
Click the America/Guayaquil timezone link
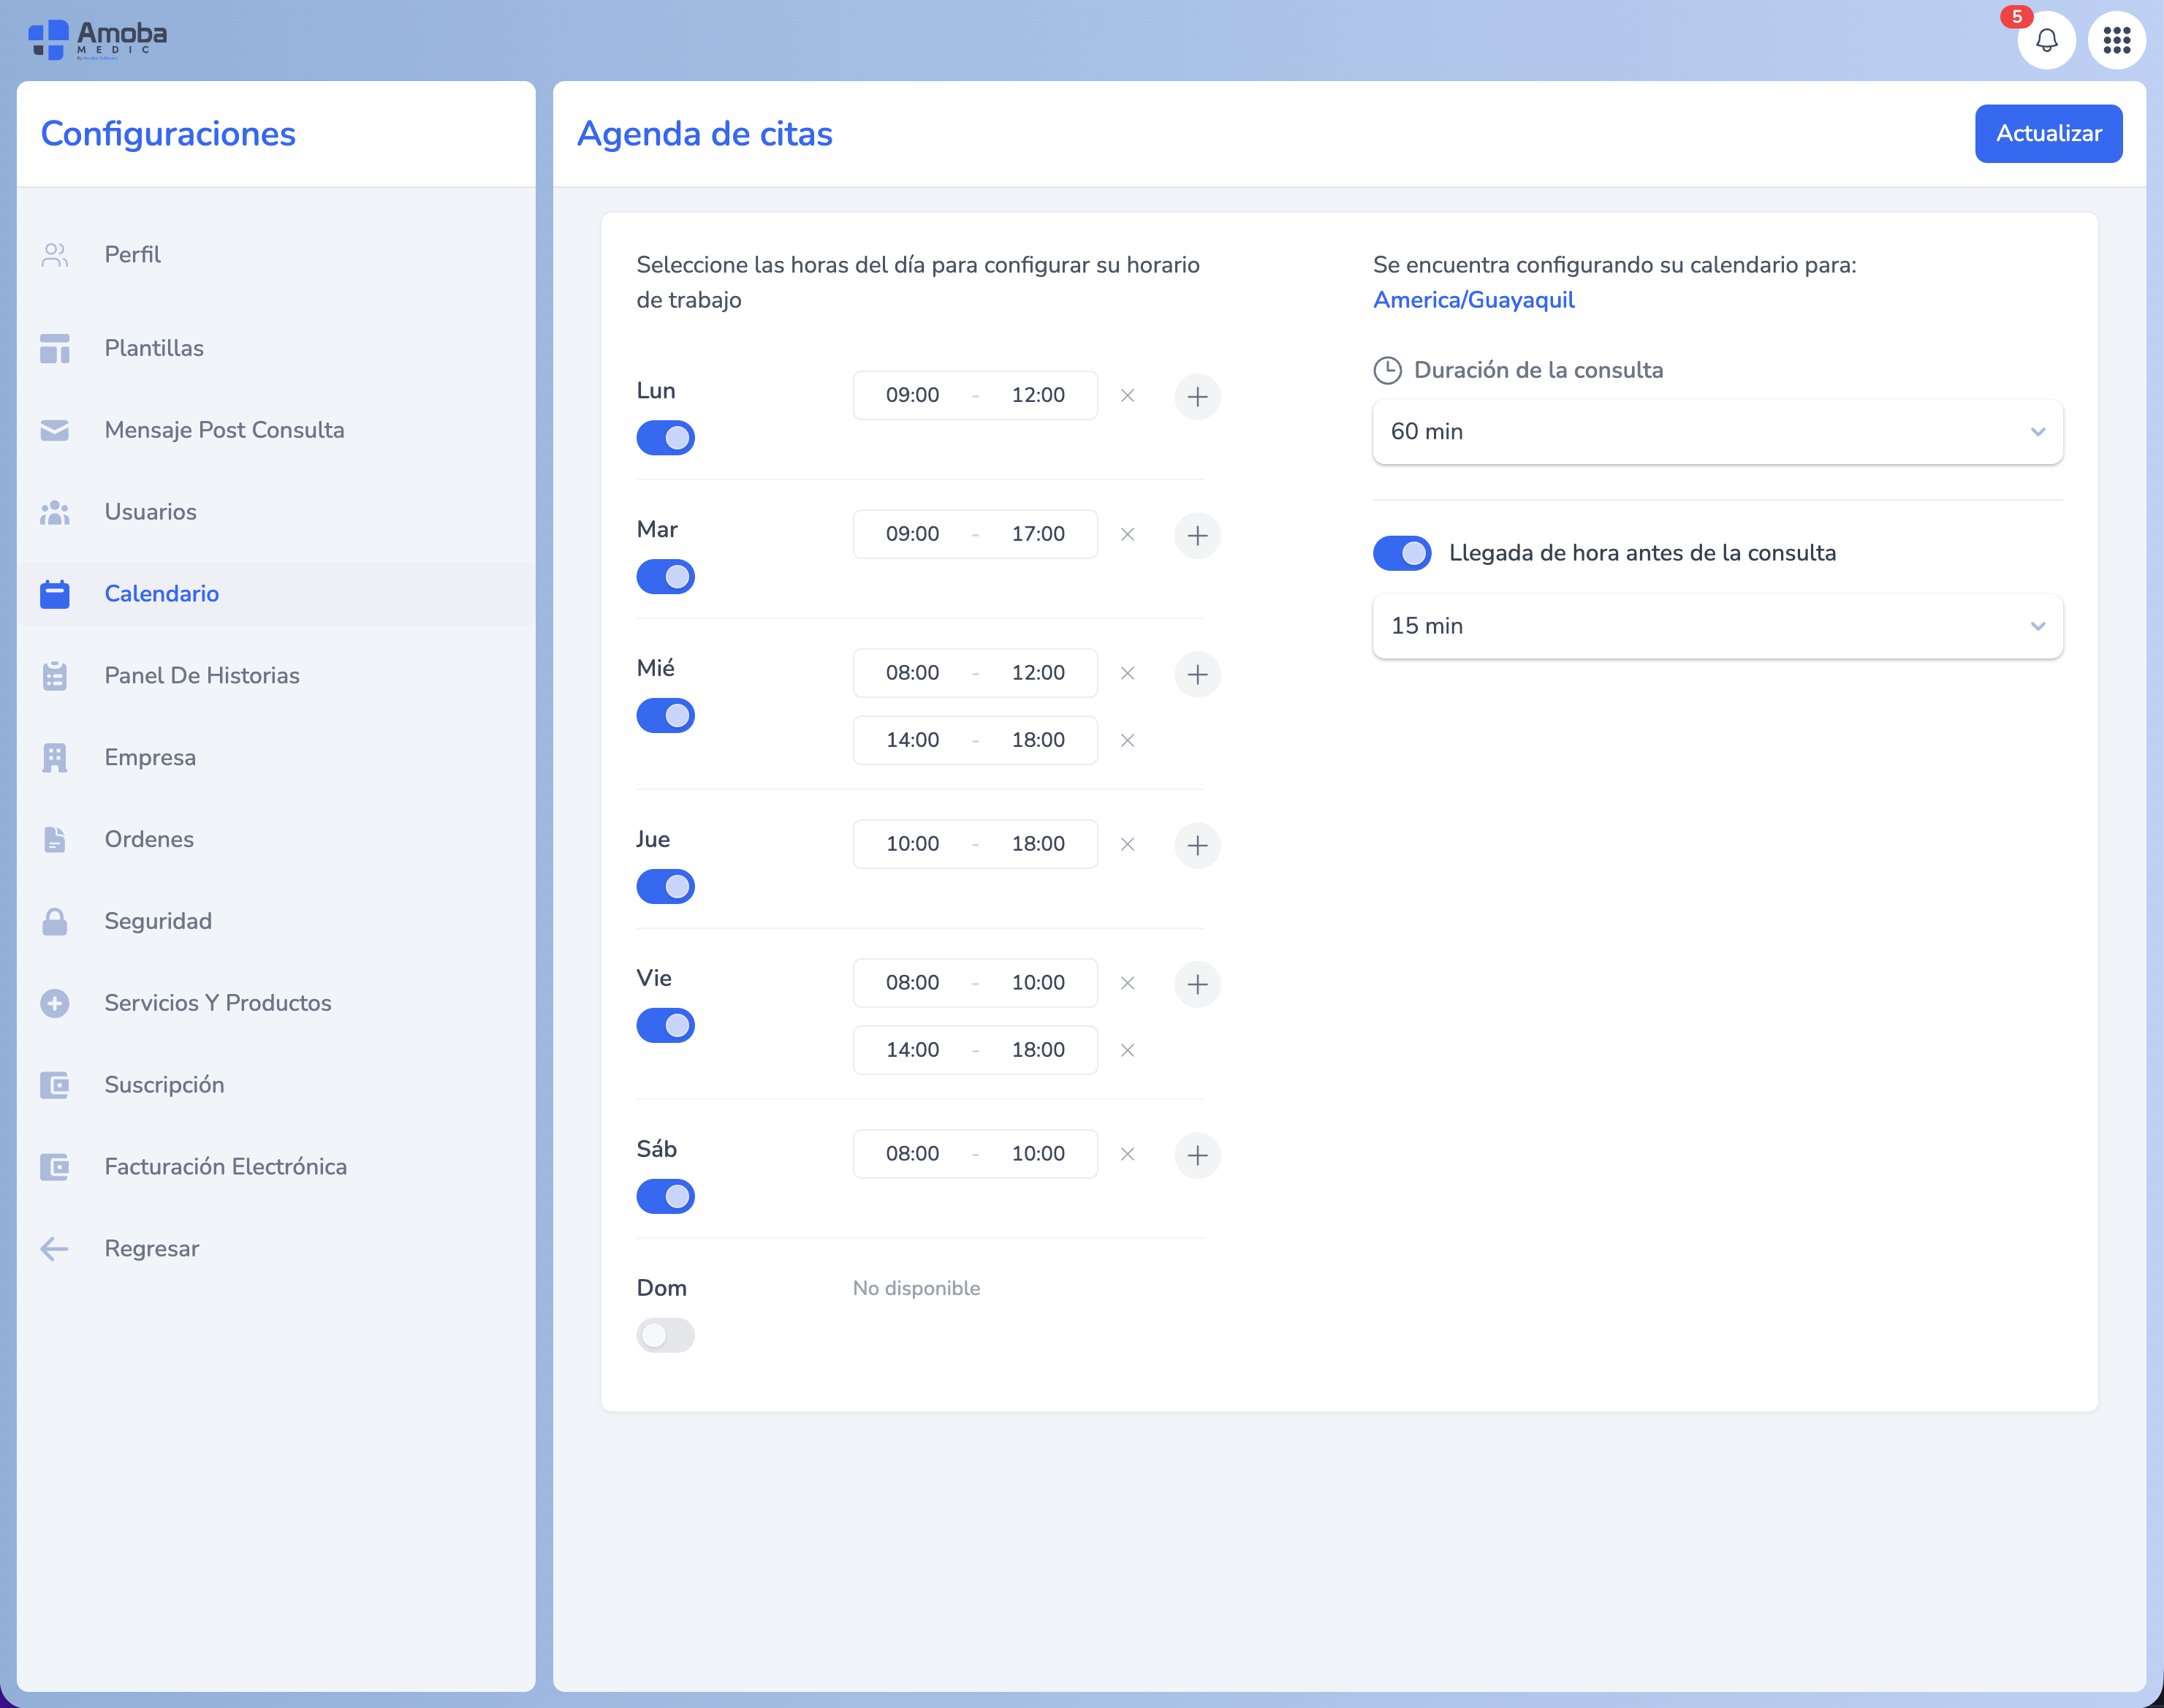1474,300
